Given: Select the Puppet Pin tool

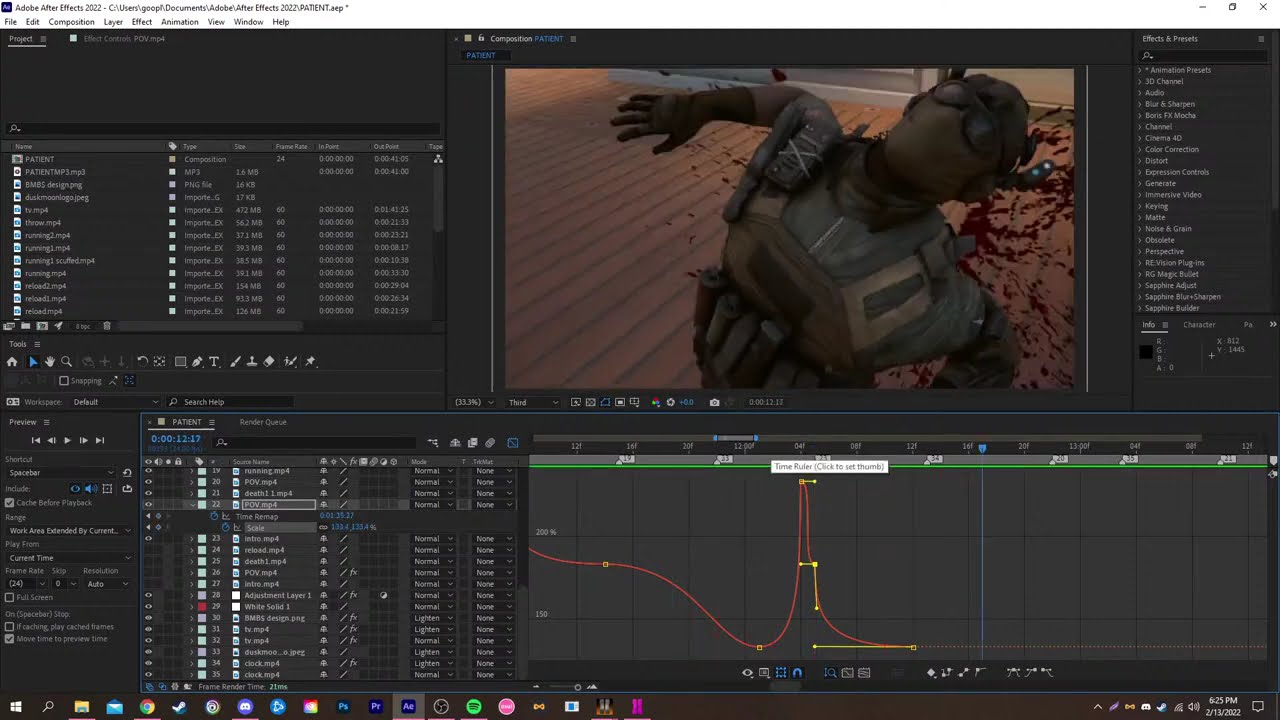Looking at the screenshot, I should point(310,362).
